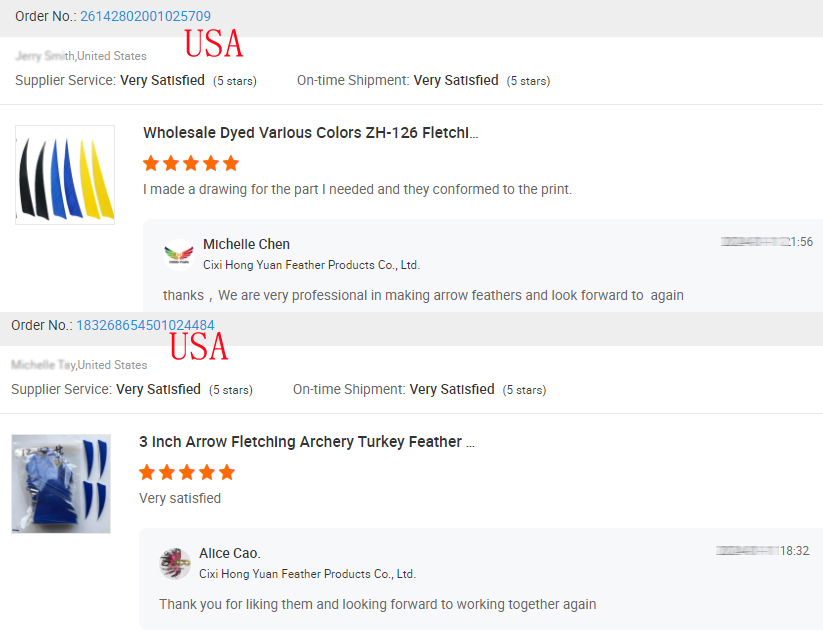Open 3 Inch Arrow Fletching Archery product title
Viewport: 823px width, 636px height.
(306, 442)
